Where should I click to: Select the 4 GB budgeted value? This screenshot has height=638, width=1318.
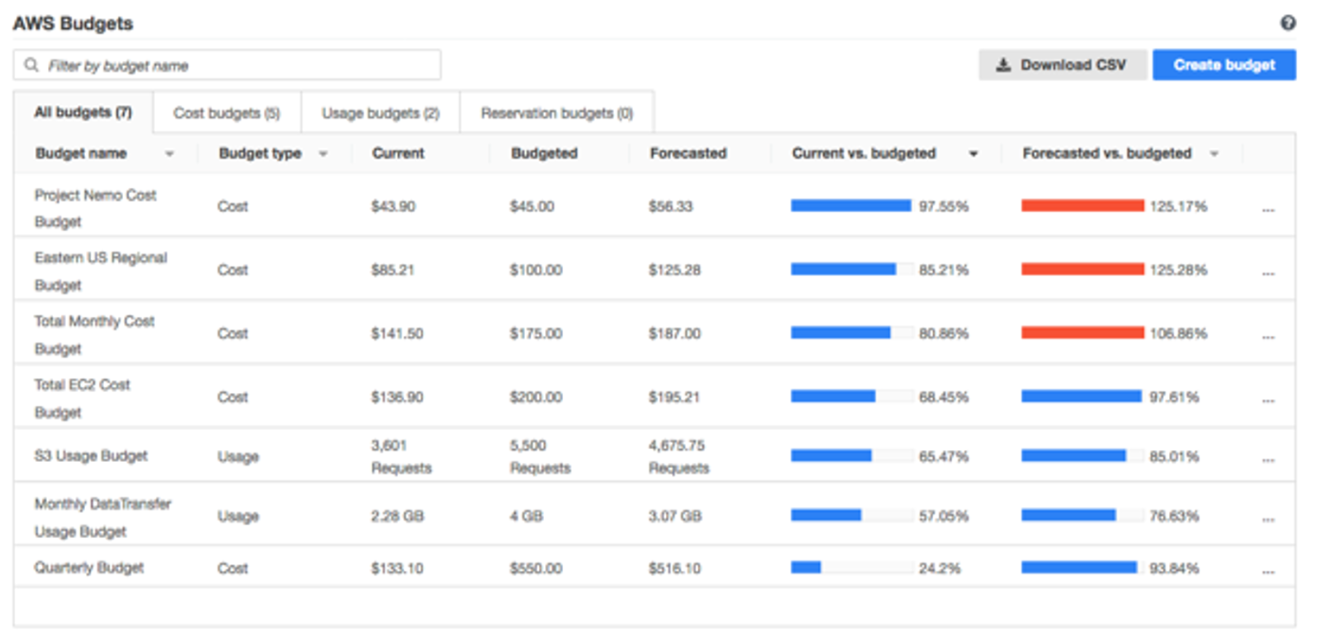(525, 516)
